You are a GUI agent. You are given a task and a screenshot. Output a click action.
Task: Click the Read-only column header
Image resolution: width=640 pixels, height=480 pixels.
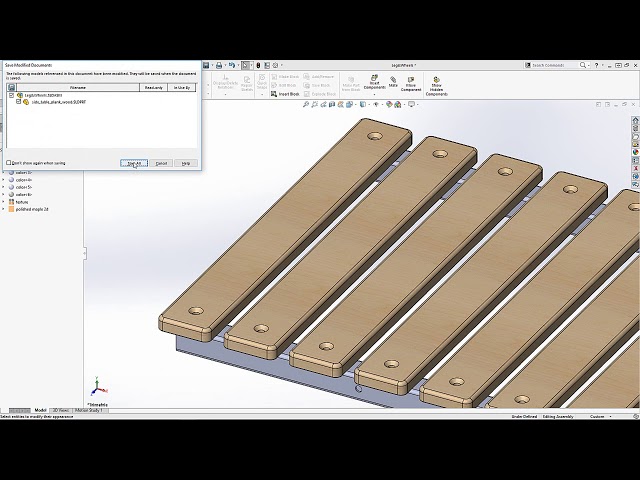153,87
